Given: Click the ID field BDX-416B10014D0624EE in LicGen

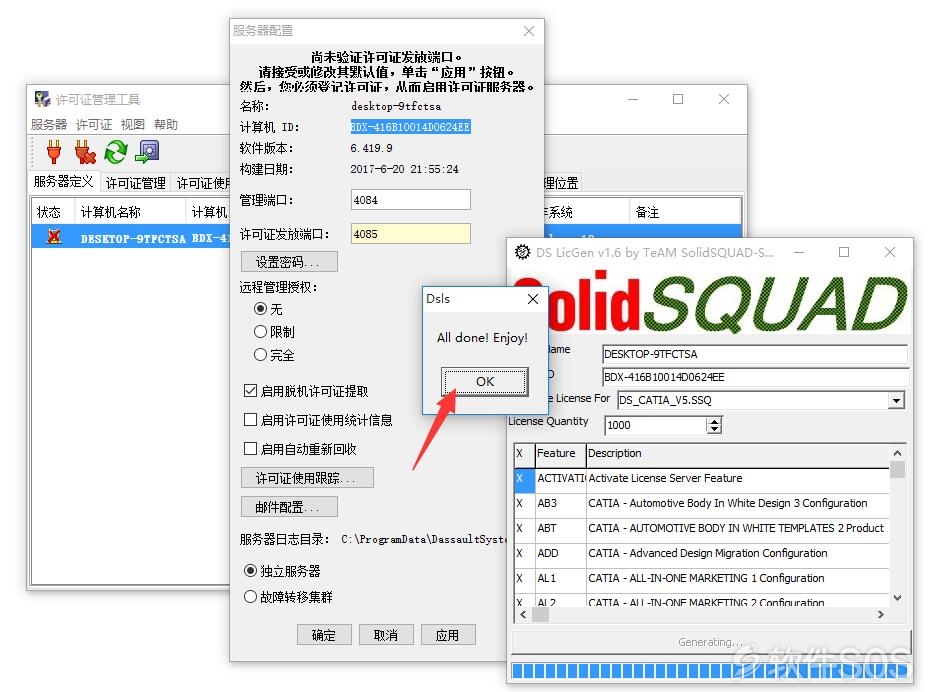Looking at the screenshot, I should click(755, 376).
